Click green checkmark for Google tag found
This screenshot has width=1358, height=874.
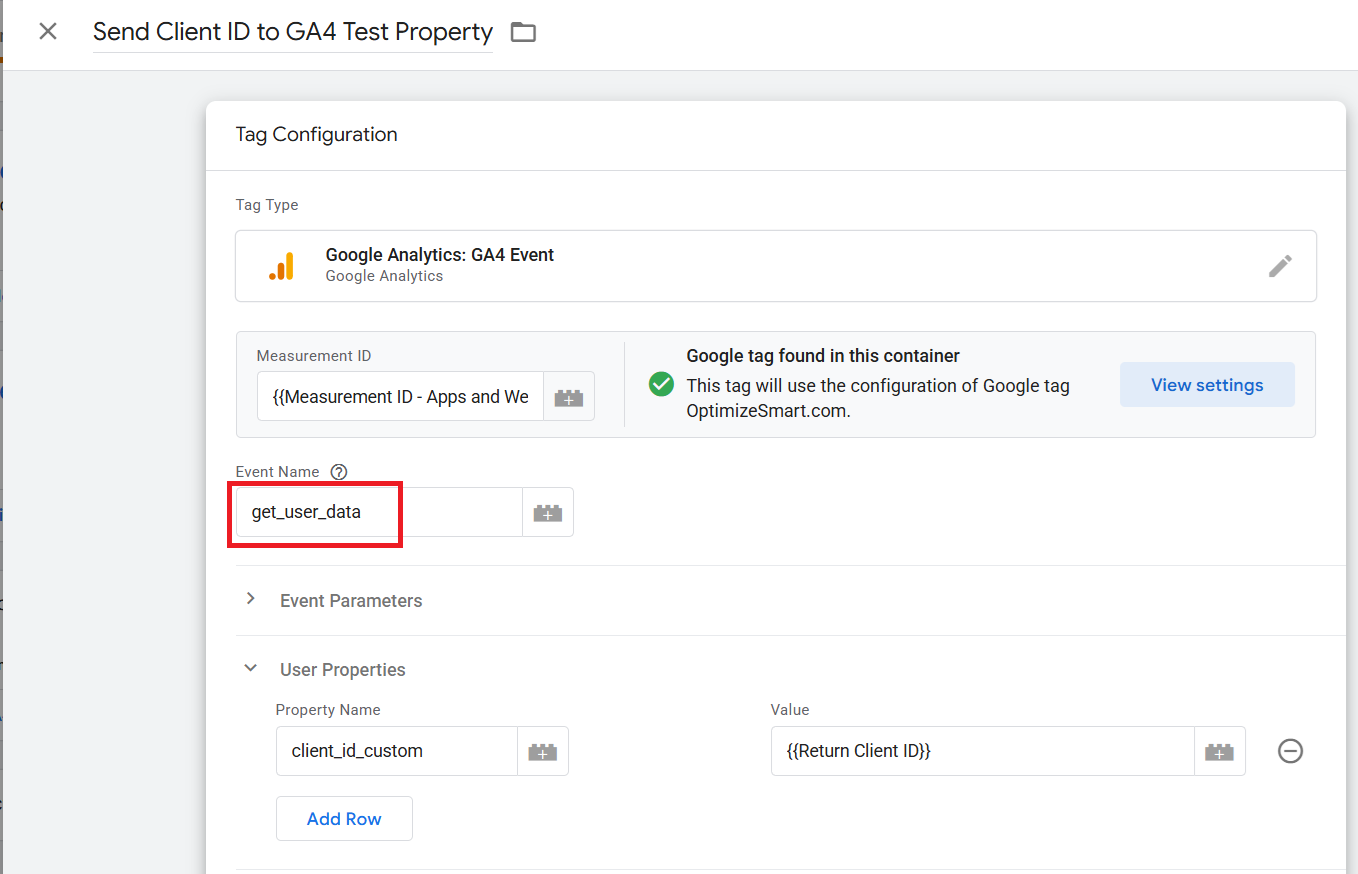(661, 384)
